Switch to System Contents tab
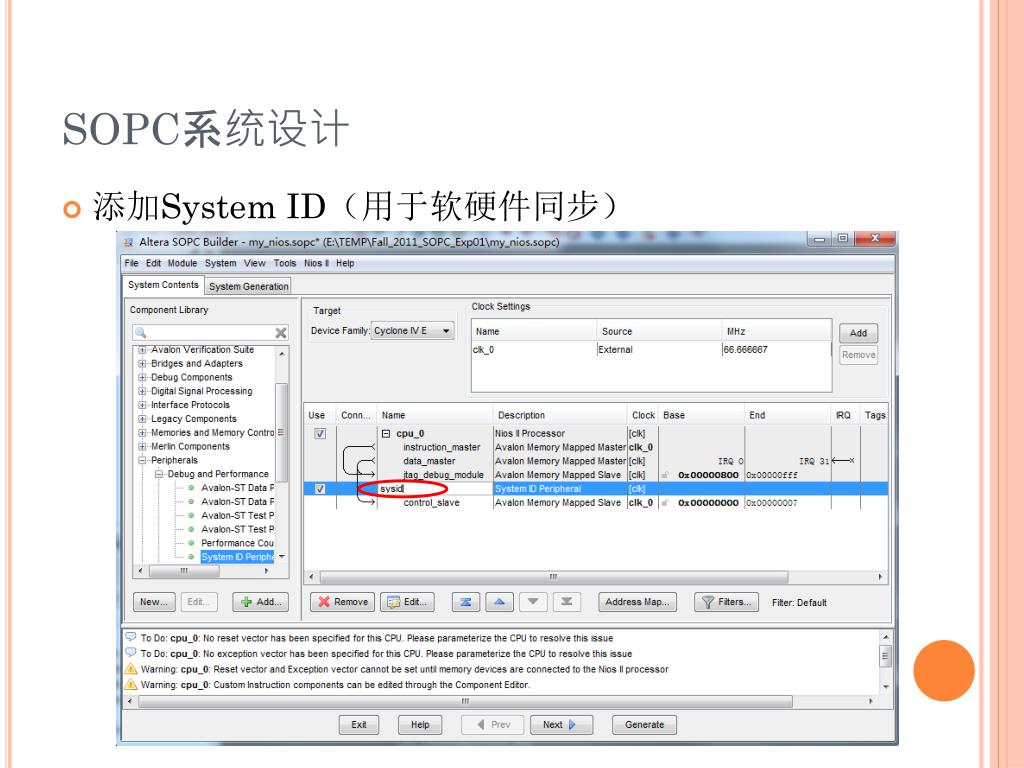 click(x=163, y=285)
